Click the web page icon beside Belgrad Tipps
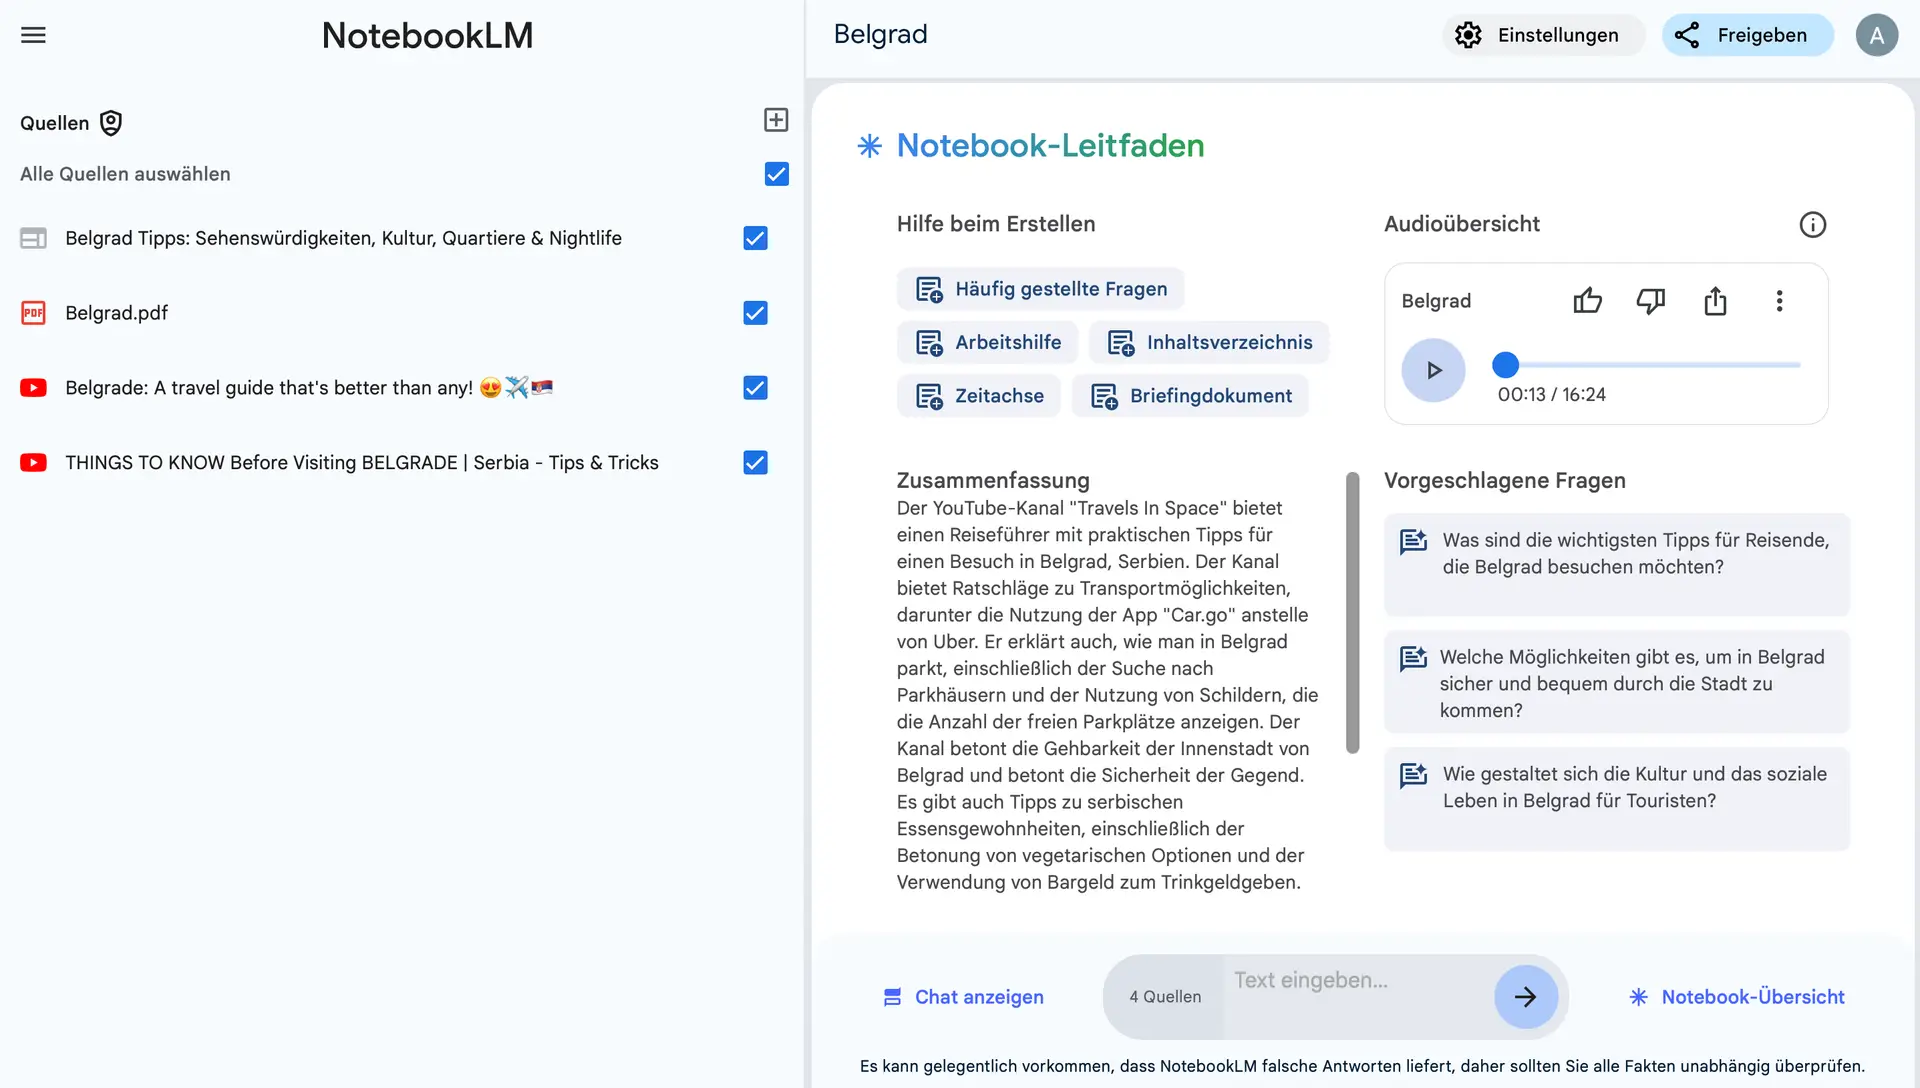The image size is (1920, 1088). coord(33,238)
